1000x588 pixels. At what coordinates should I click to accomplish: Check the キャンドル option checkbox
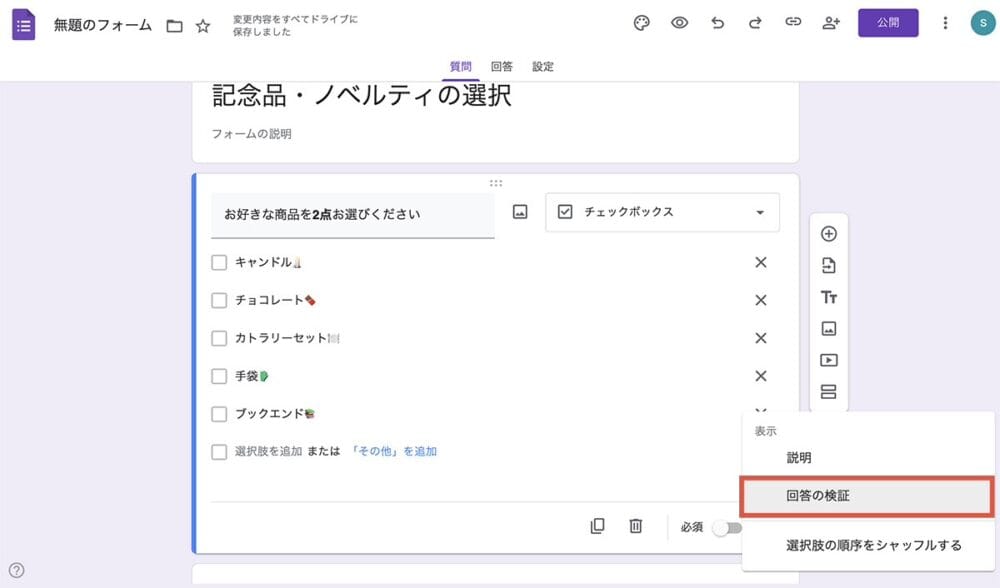(217, 261)
